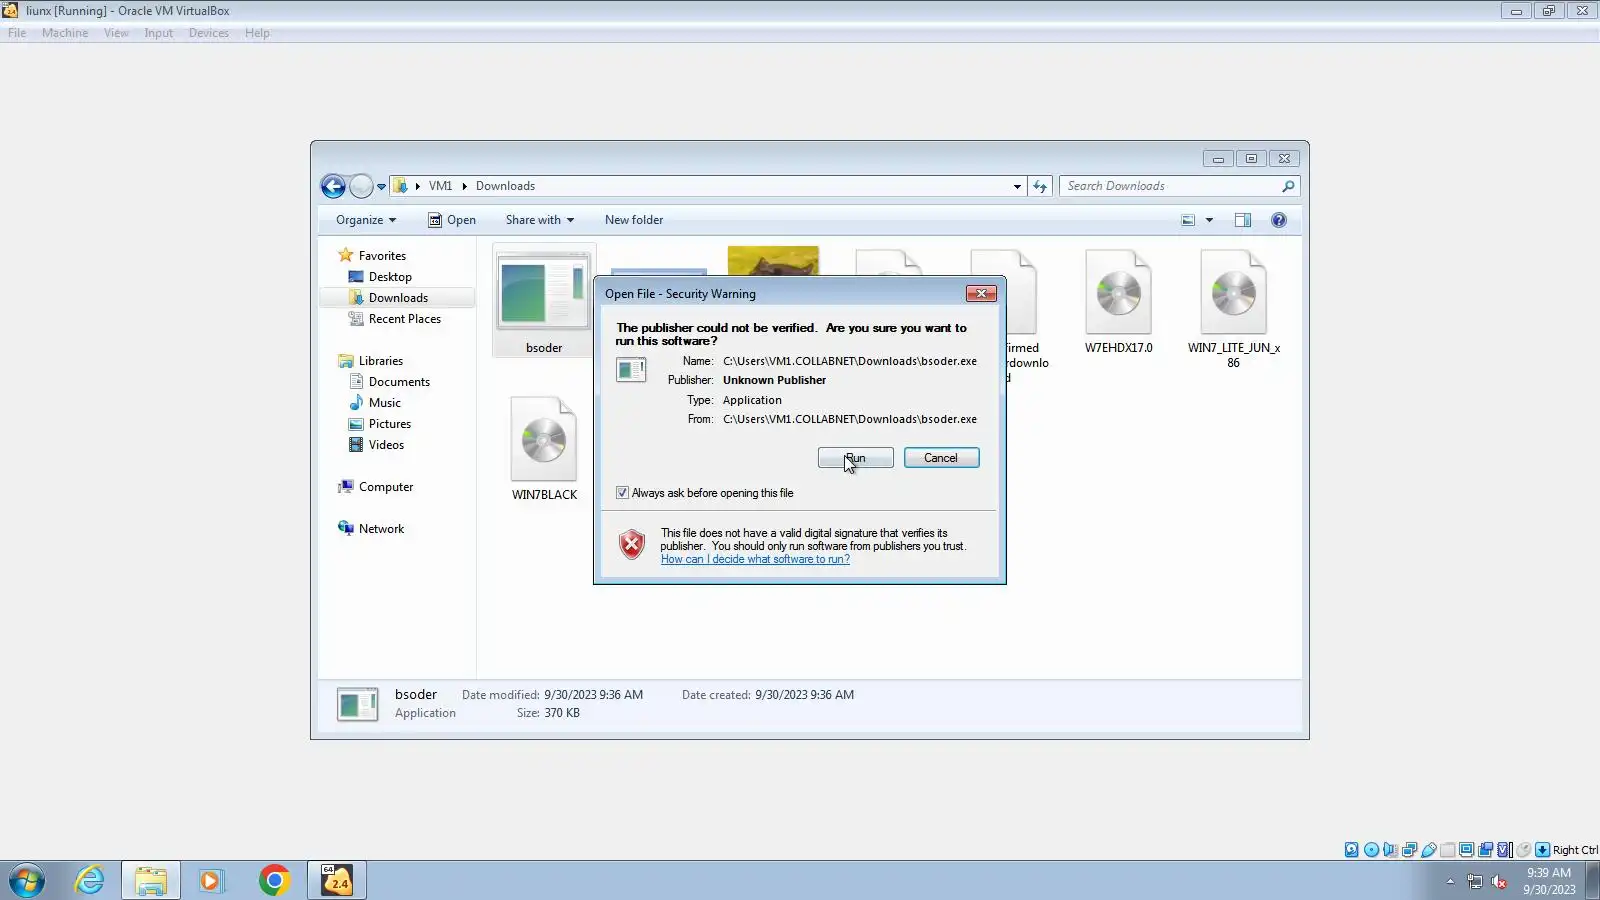
Task: Open the VirtualBox Help menu
Action: 257,33
